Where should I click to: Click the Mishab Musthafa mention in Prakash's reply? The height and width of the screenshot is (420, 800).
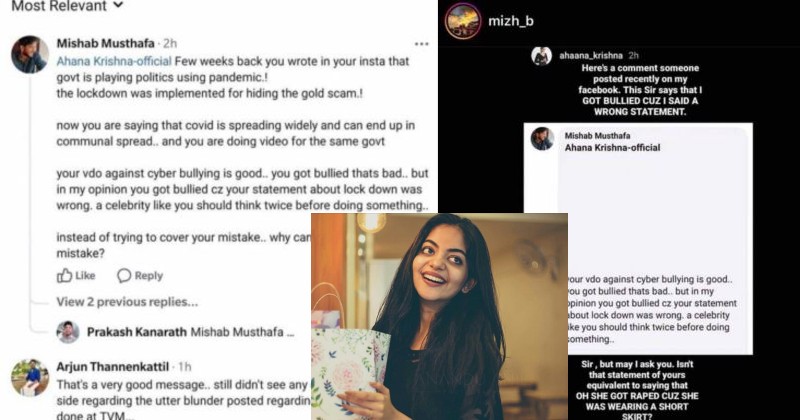(242, 332)
